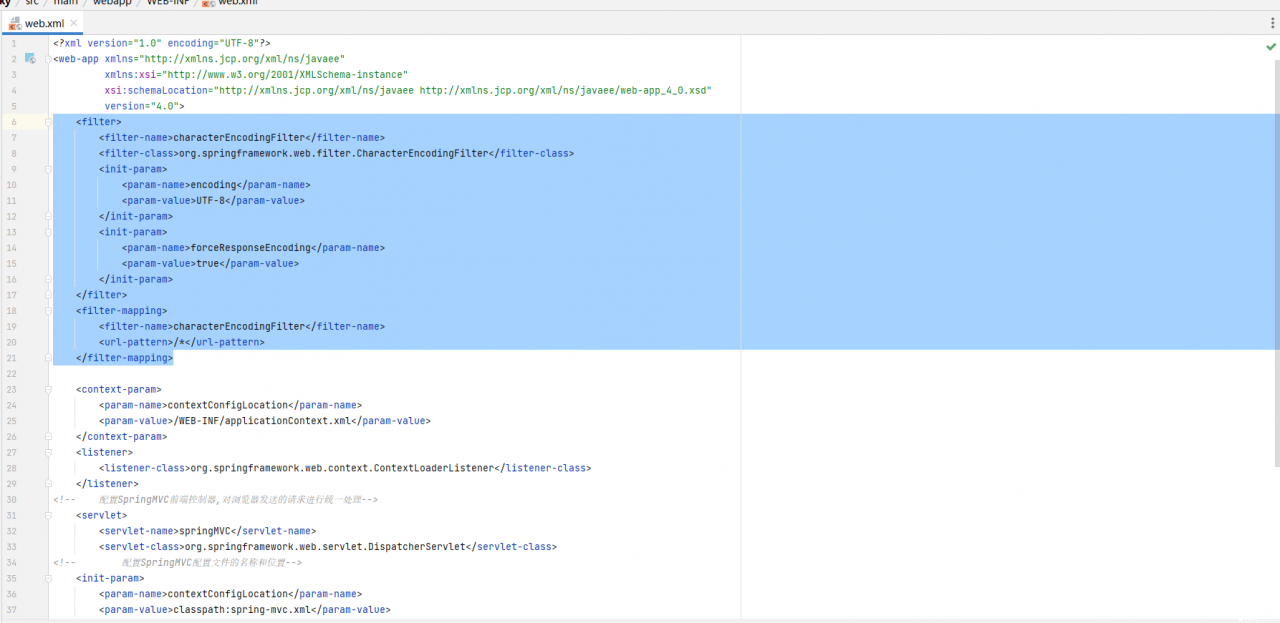
Task: Click the closing context-param tag on line 26
Action: click(x=121, y=437)
